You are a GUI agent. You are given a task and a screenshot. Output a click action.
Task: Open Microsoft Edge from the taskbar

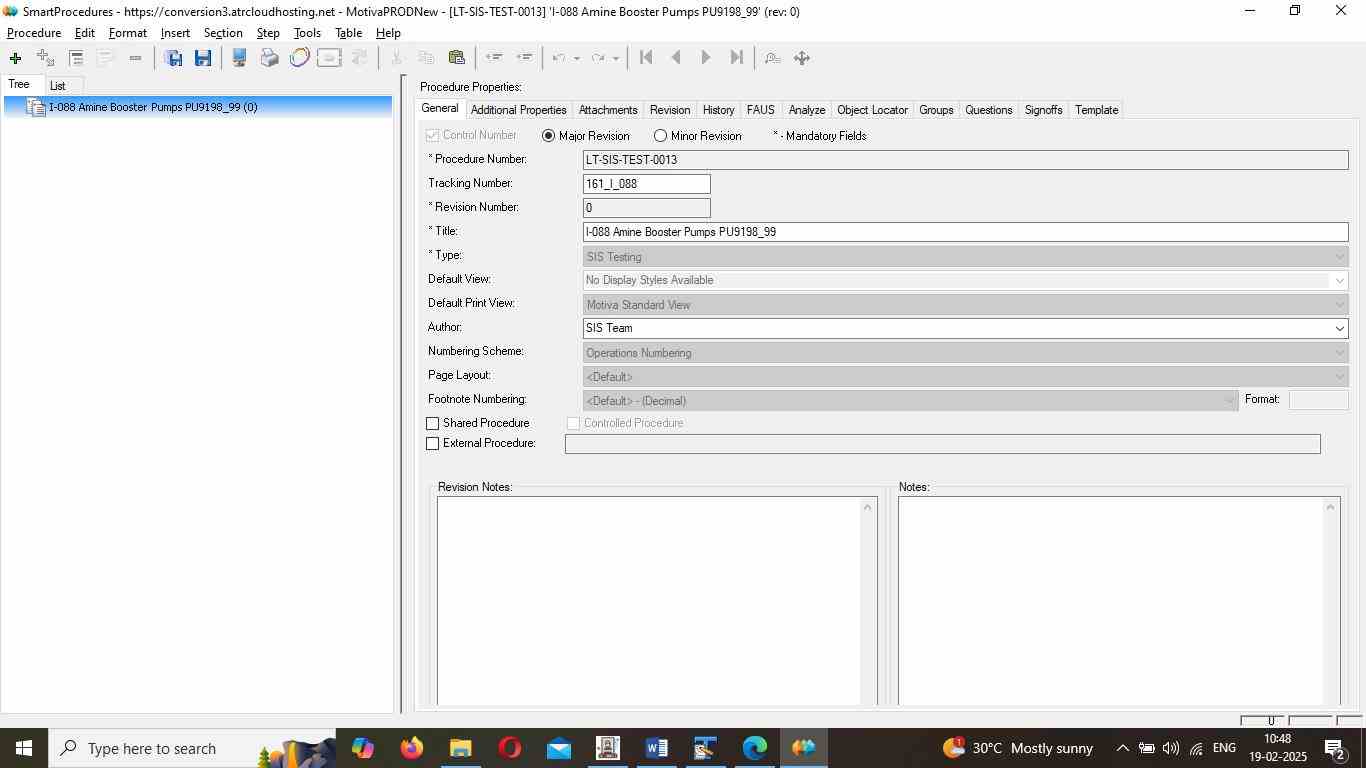pyautogui.click(x=754, y=748)
